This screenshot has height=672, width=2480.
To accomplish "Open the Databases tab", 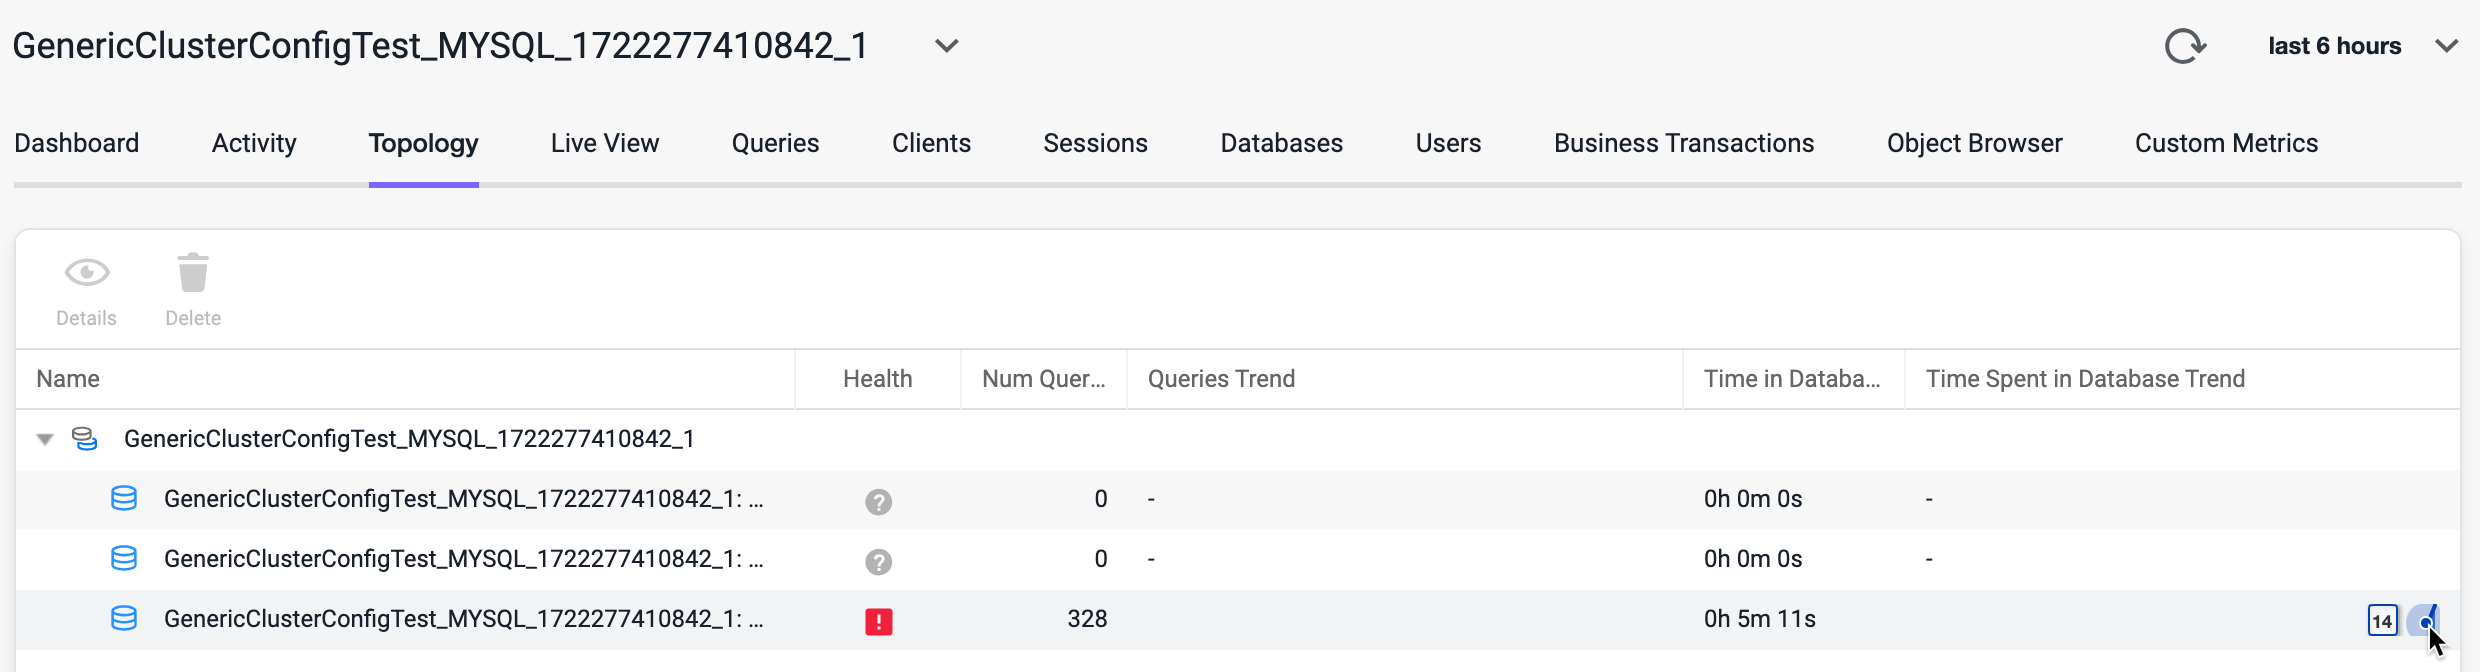I will 1281,143.
